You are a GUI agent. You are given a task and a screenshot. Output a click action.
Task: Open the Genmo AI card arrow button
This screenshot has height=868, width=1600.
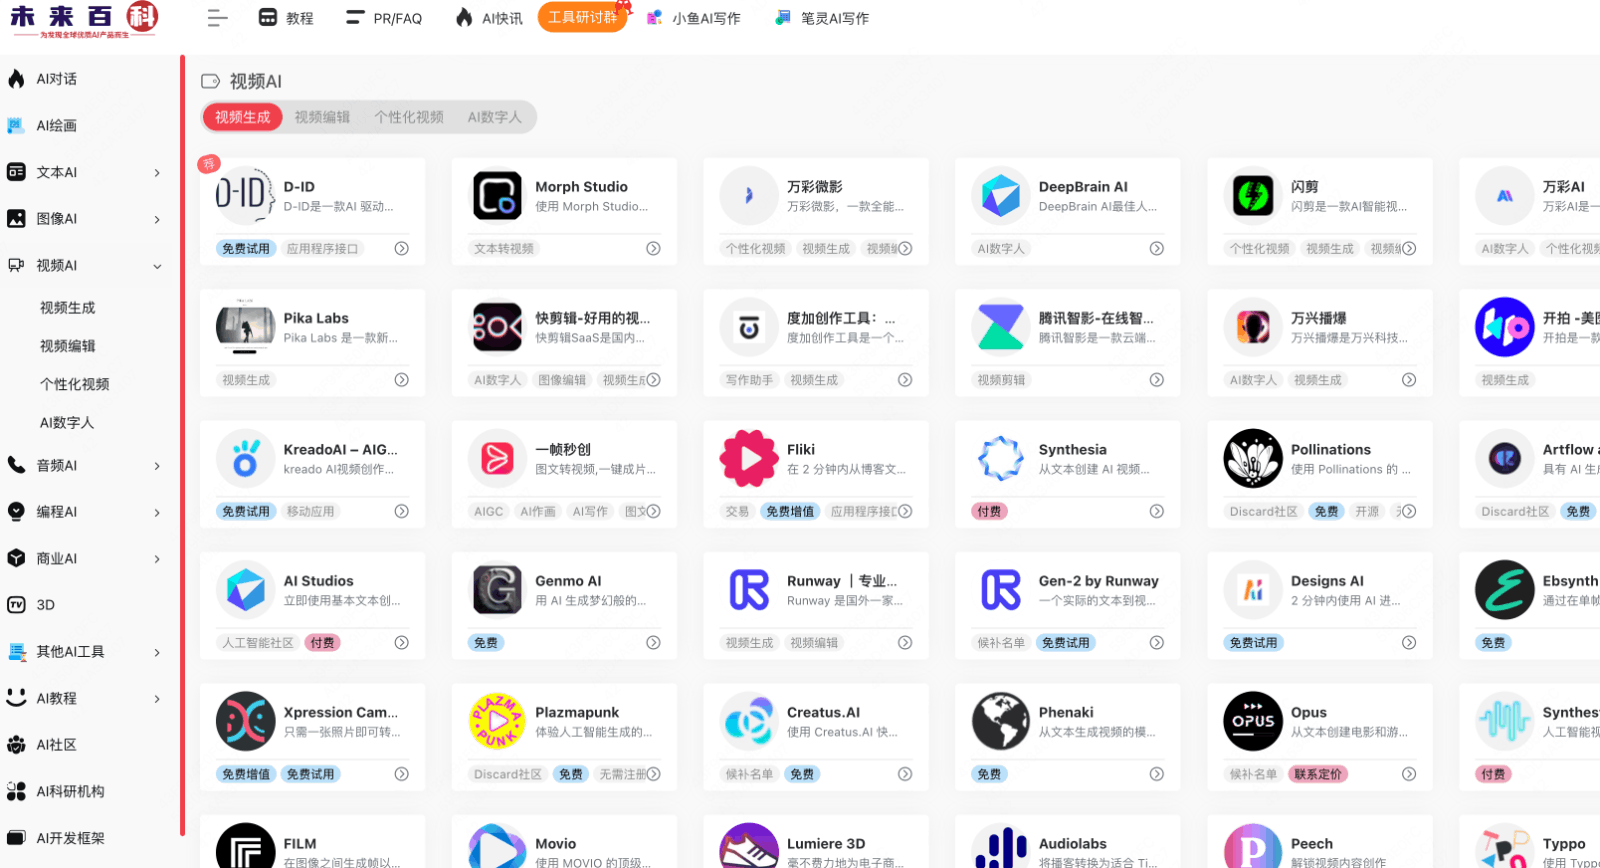point(653,642)
